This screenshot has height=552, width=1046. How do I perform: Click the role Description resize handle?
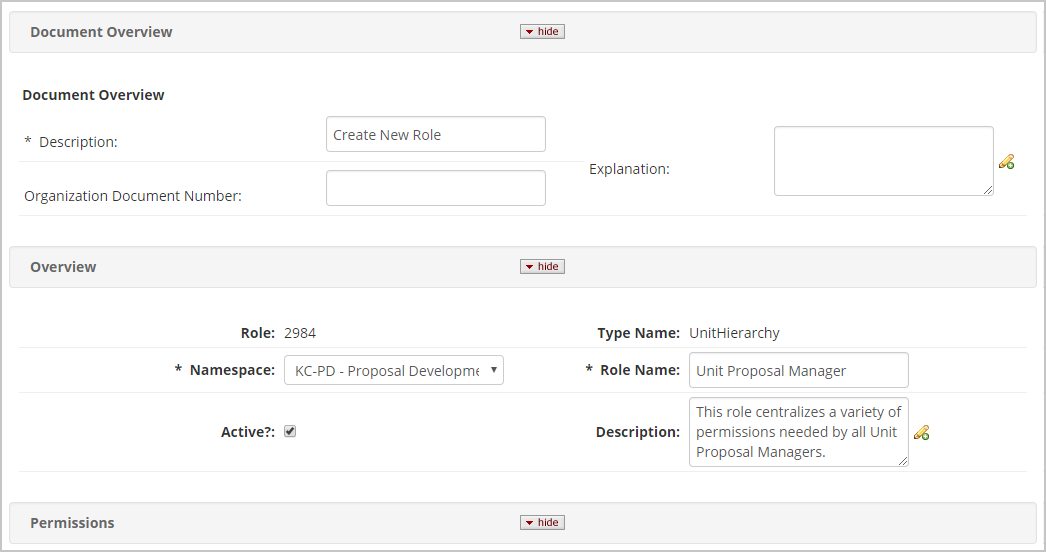tap(903, 461)
